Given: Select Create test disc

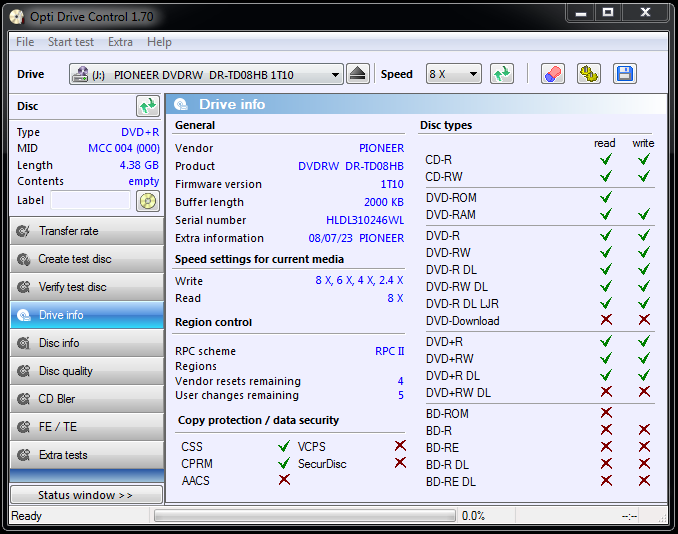Looking at the screenshot, I should [x=87, y=259].
